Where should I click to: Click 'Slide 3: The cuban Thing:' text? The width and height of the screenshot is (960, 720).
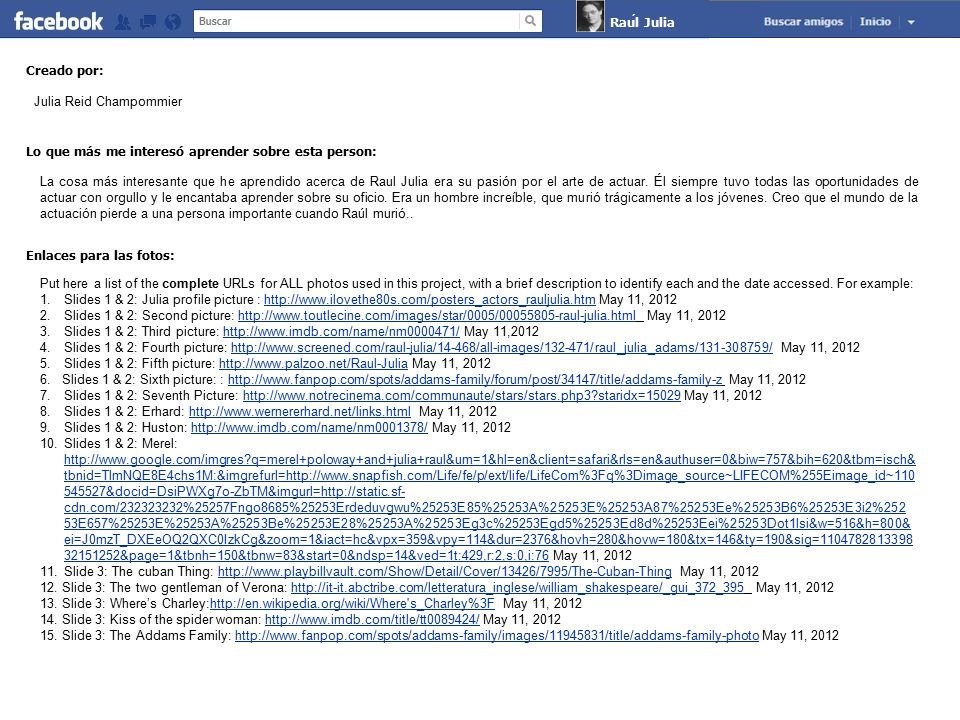(138, 571)
